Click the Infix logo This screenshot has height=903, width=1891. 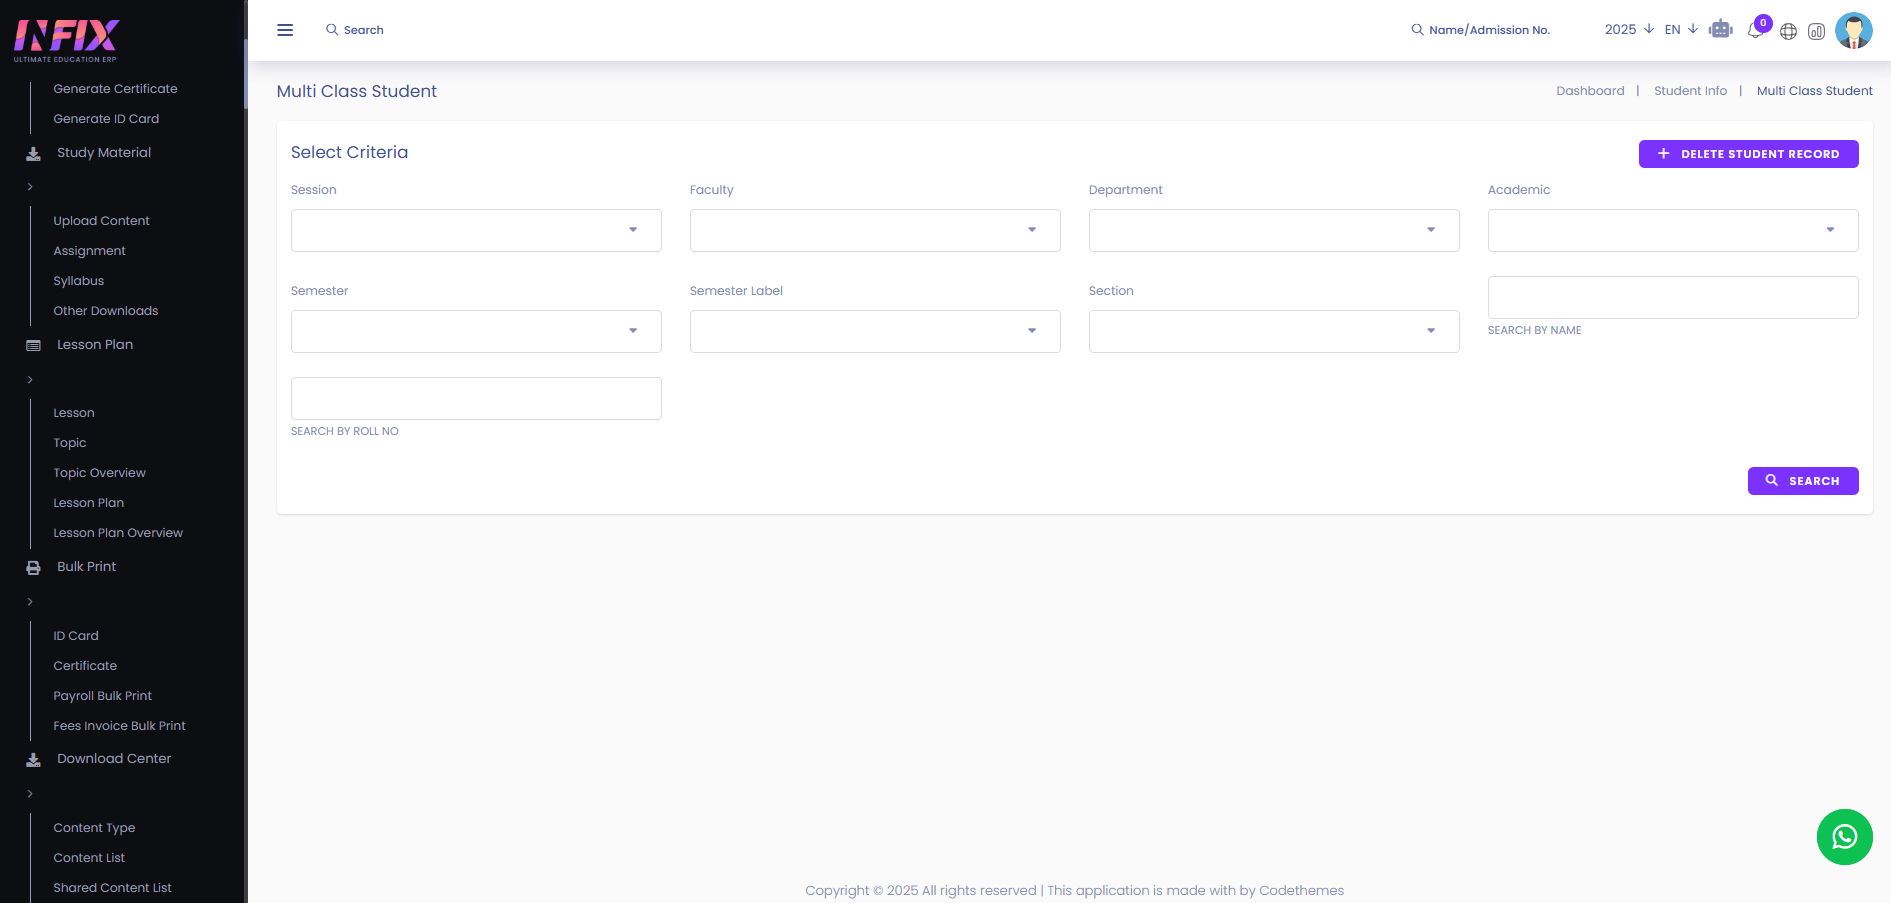(x=66, y=40)
